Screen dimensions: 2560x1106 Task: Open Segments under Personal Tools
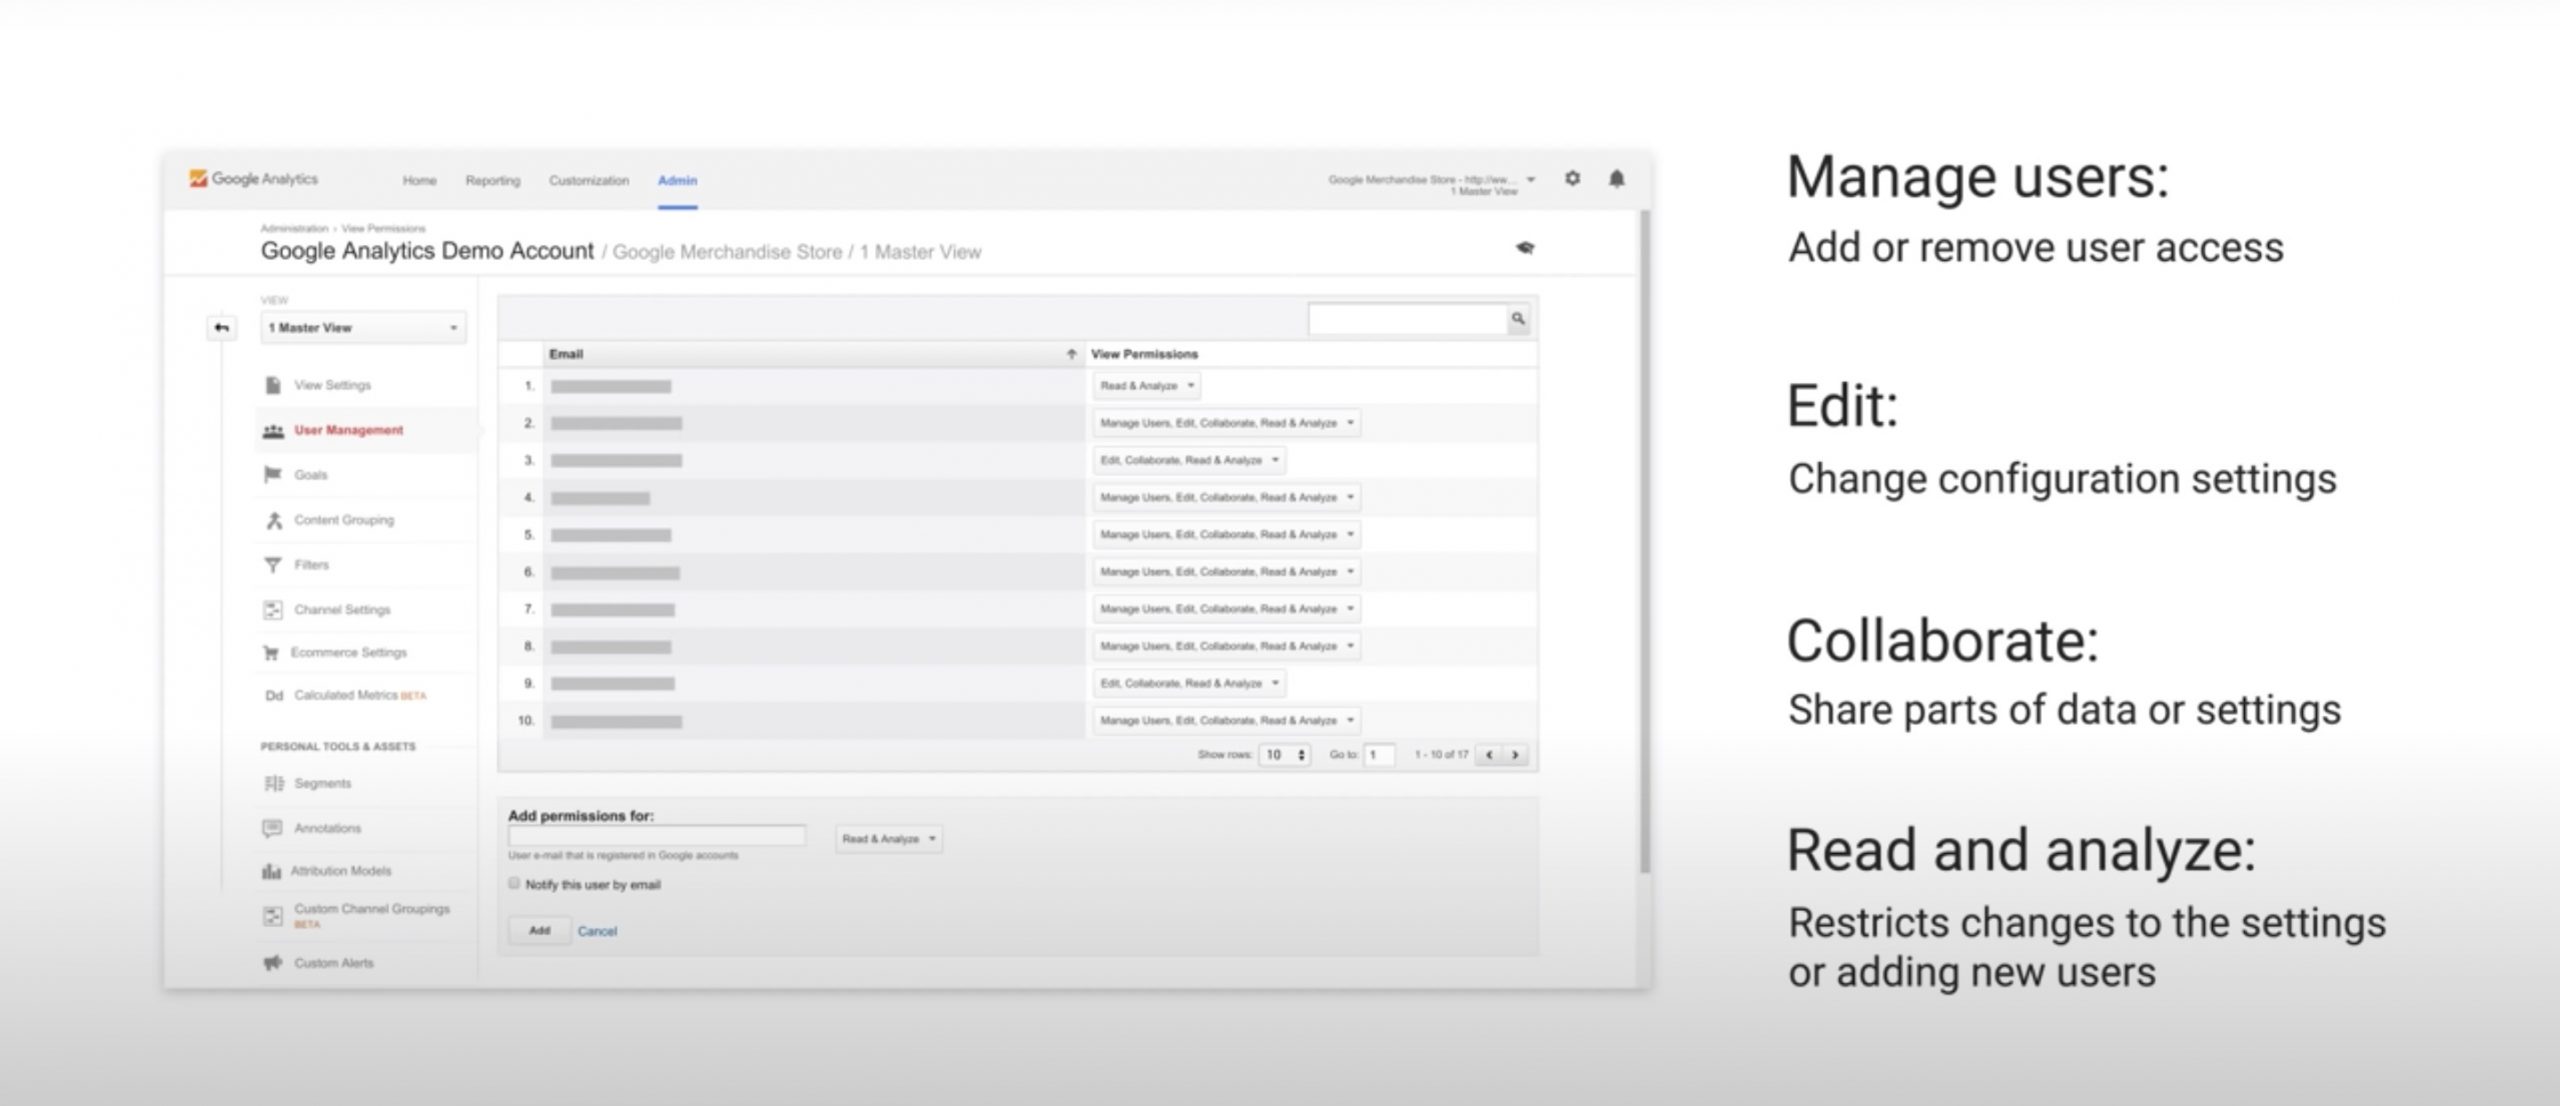point(322,783)
